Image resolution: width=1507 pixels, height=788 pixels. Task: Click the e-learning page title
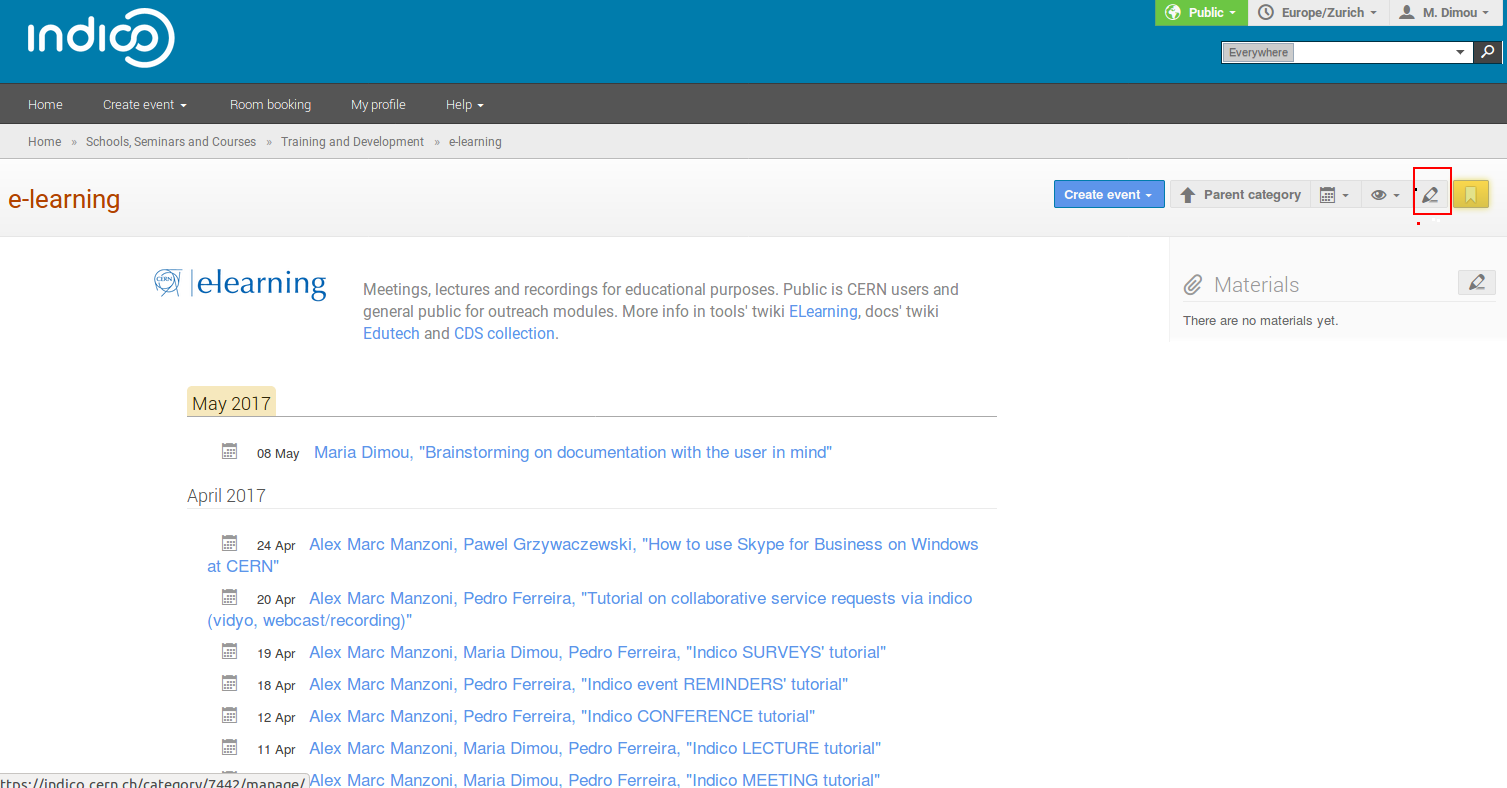click(x=64, y=199)
